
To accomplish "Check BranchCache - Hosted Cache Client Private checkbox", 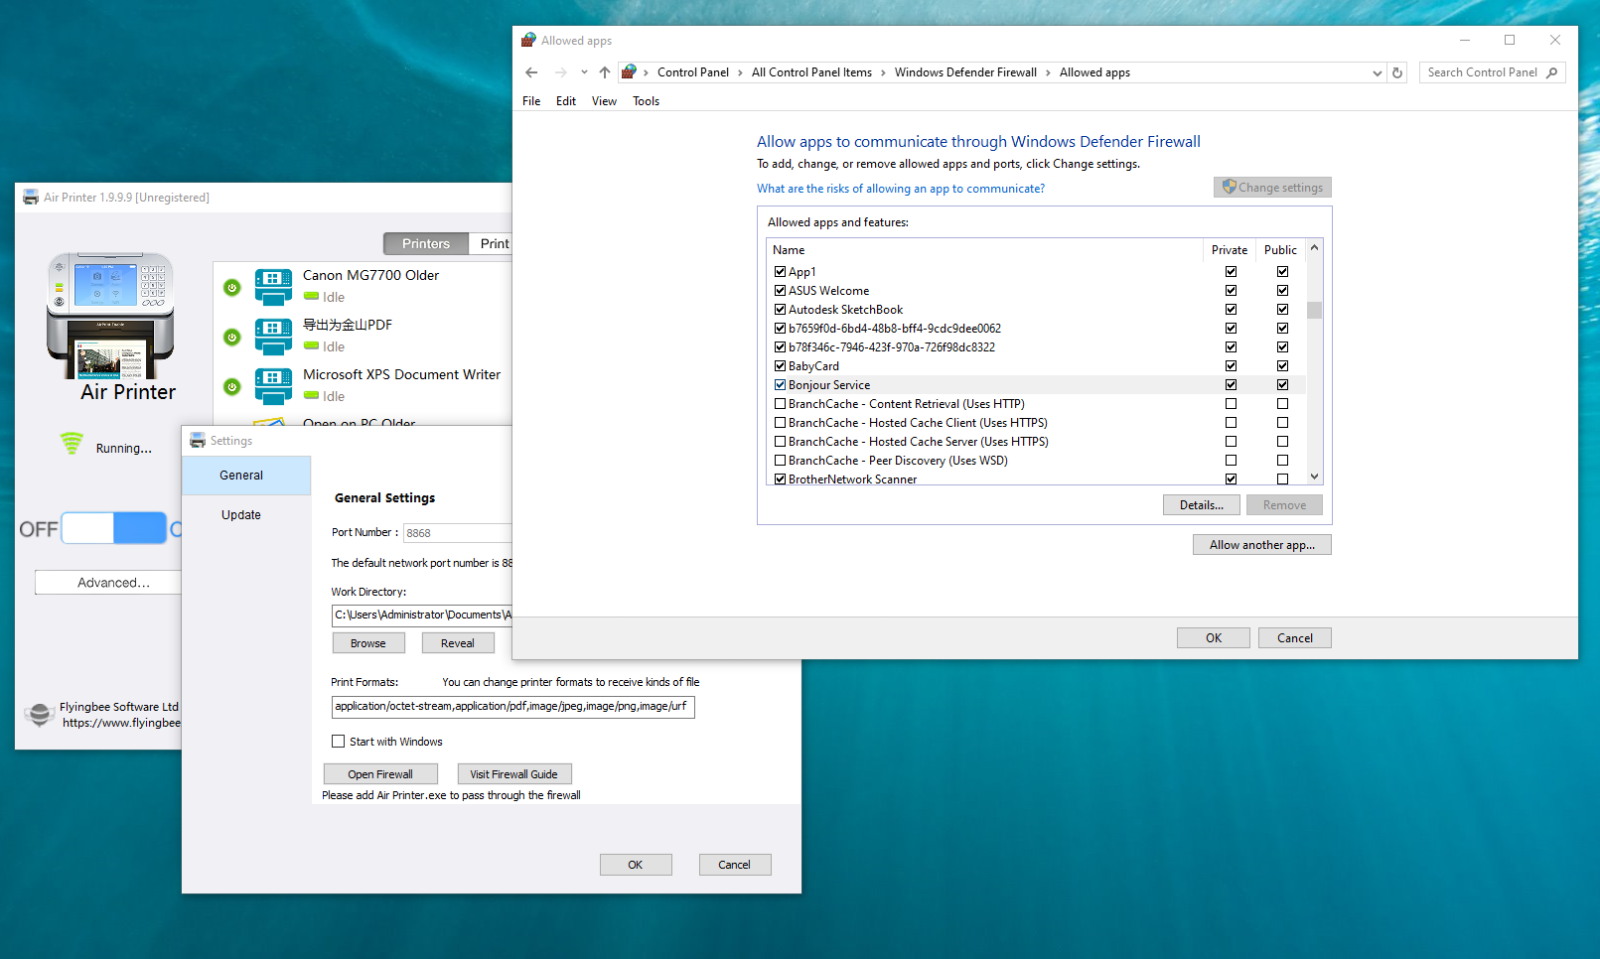I will 1231,422.
